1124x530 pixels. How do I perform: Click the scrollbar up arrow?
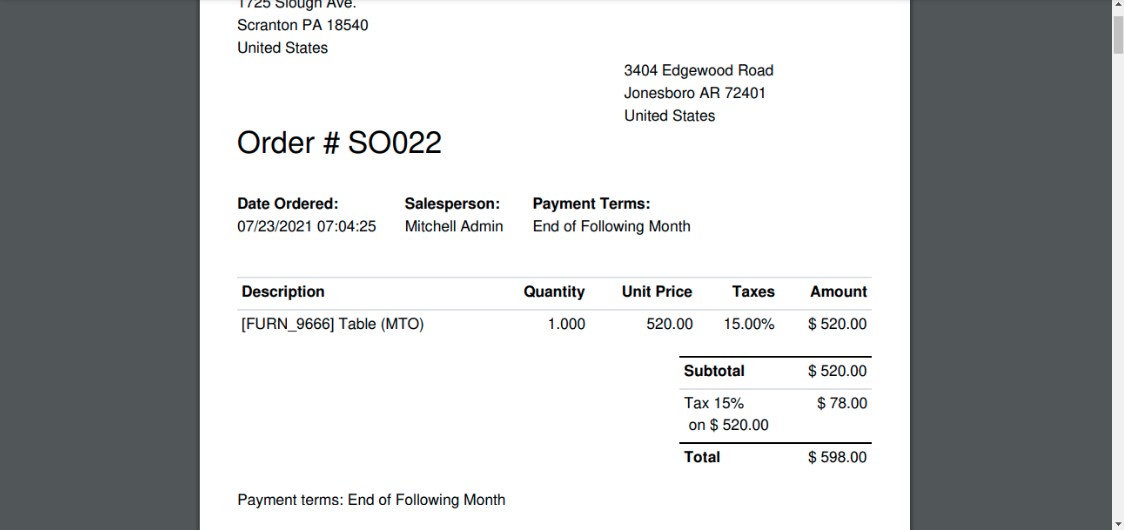(1118, 5)
